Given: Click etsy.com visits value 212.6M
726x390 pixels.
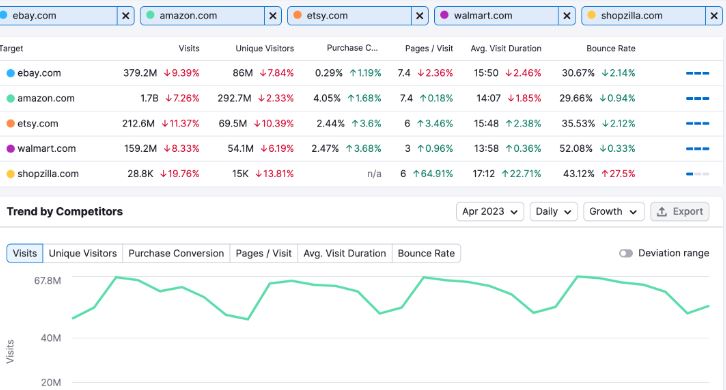Looking at the screenshot, I should click(x=138, y=124).
